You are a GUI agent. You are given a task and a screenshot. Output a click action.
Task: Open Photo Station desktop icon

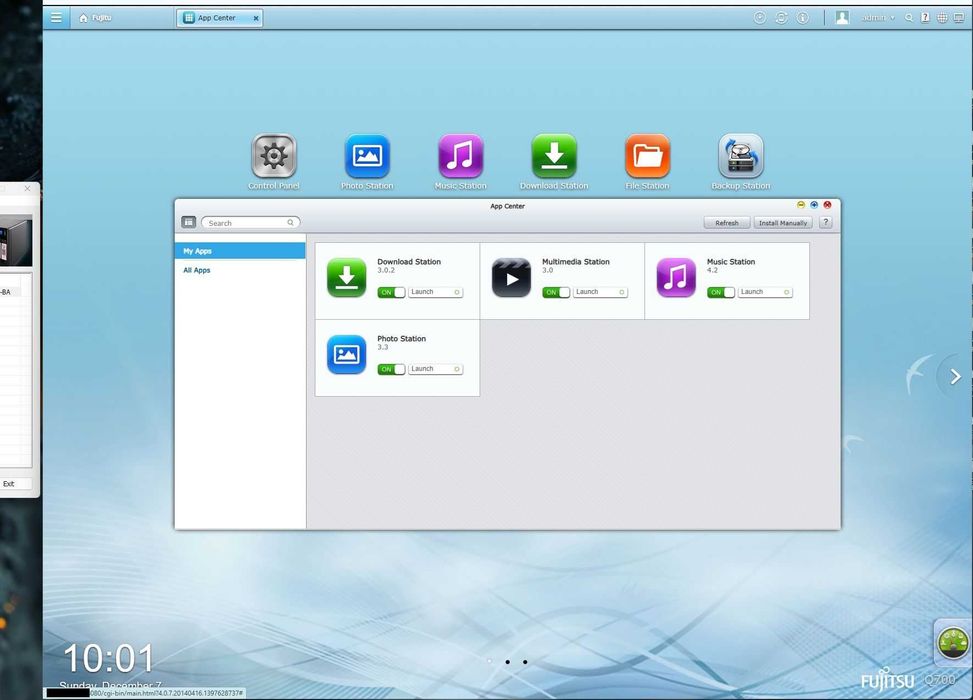pyautogui.click(x=367, y=156)
